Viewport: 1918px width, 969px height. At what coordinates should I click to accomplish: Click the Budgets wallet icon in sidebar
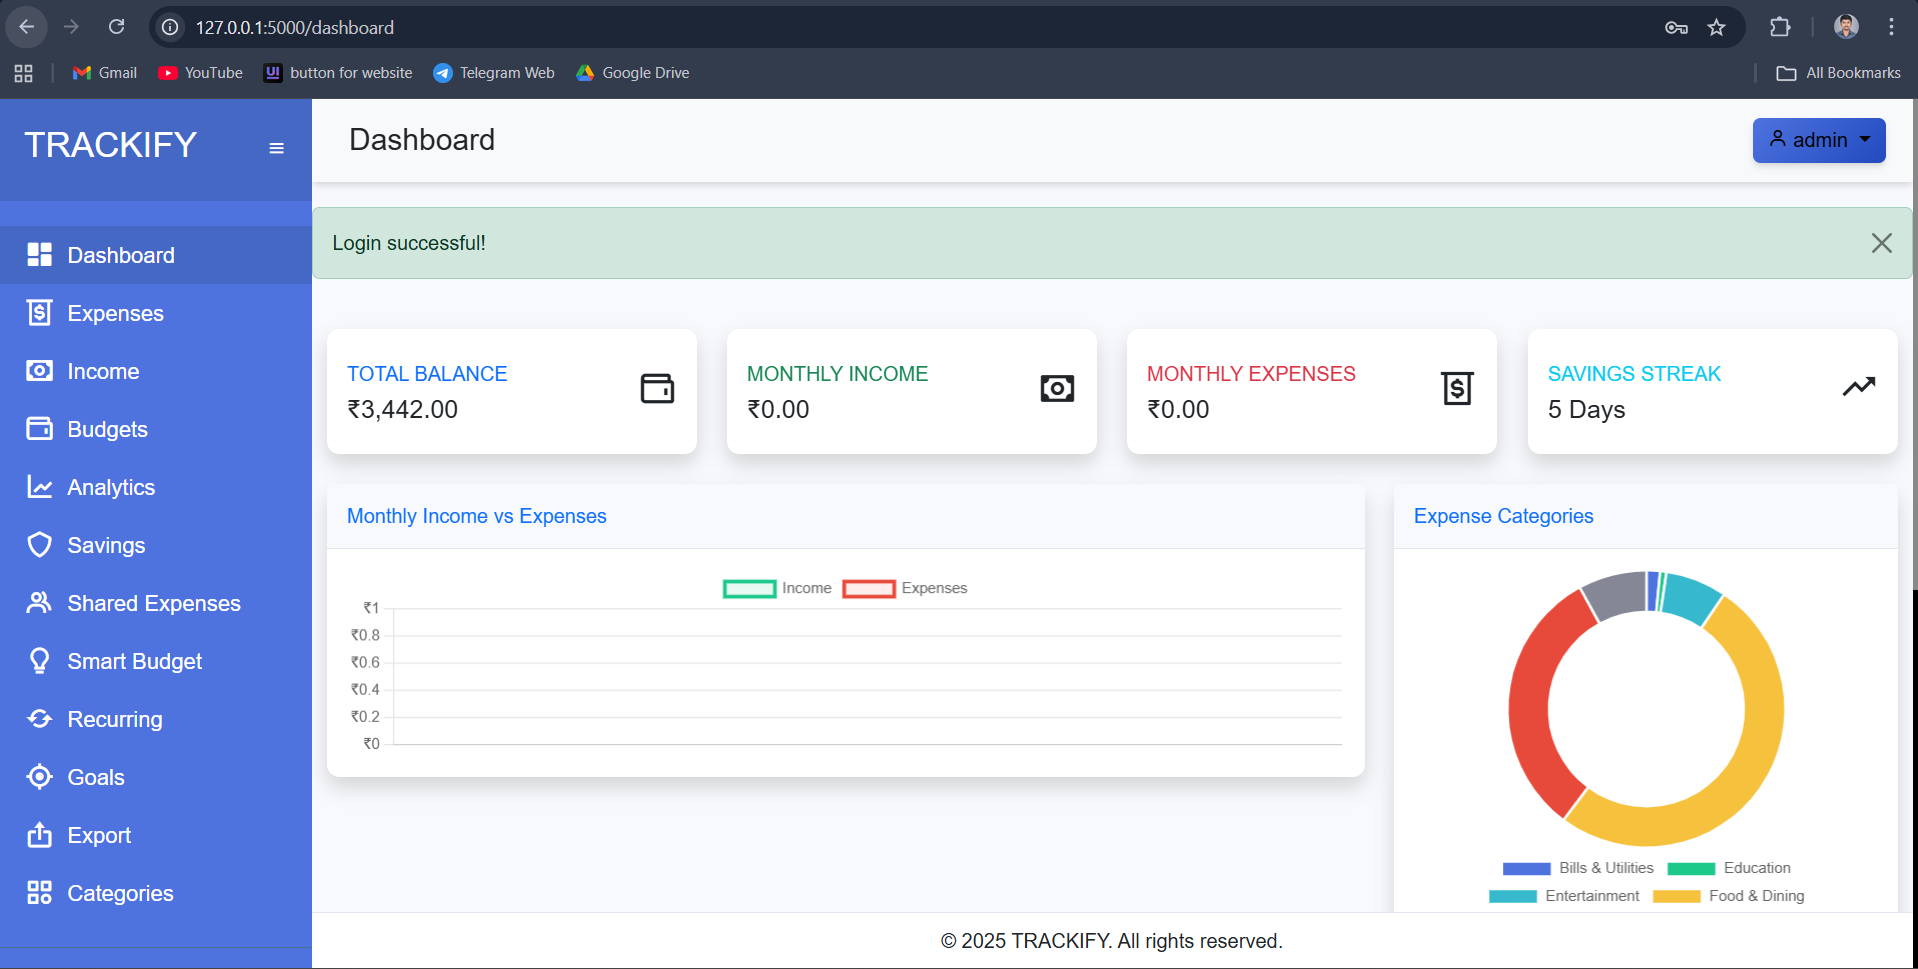point(39,429)
